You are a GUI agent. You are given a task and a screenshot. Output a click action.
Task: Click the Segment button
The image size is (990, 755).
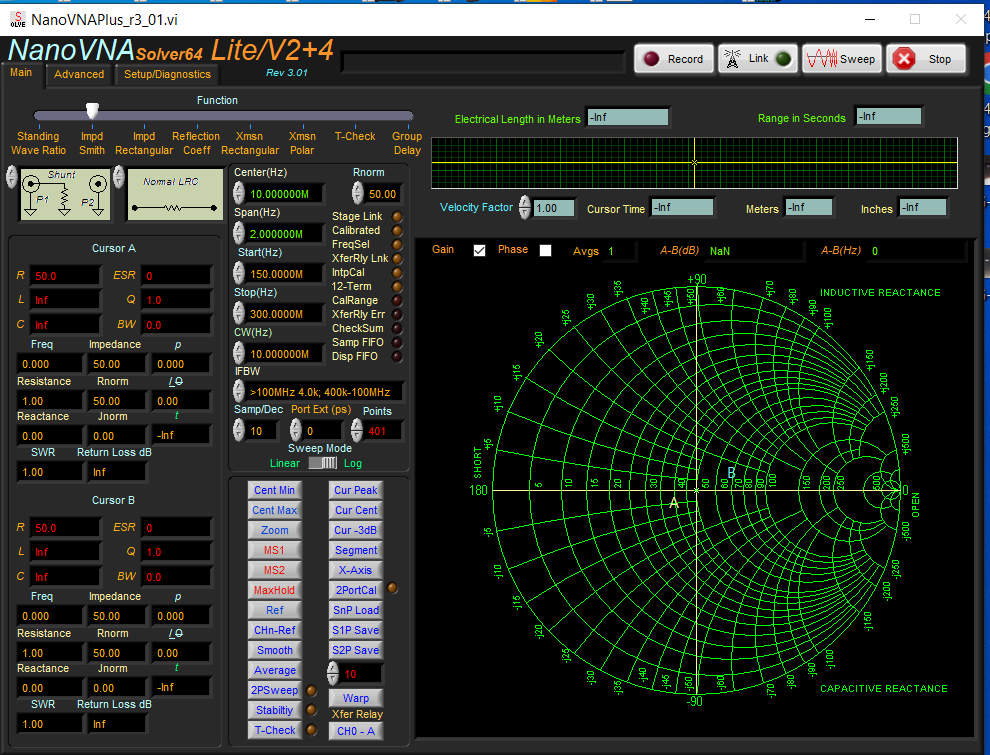(x=356, y=550)
